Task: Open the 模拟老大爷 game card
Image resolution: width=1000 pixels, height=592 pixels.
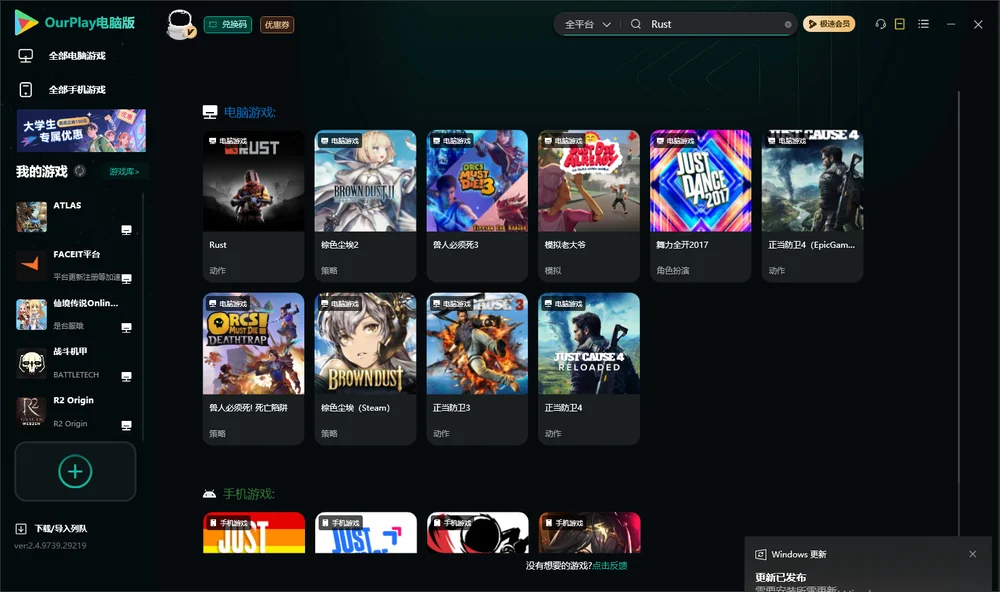Action: tap(589, 205)
